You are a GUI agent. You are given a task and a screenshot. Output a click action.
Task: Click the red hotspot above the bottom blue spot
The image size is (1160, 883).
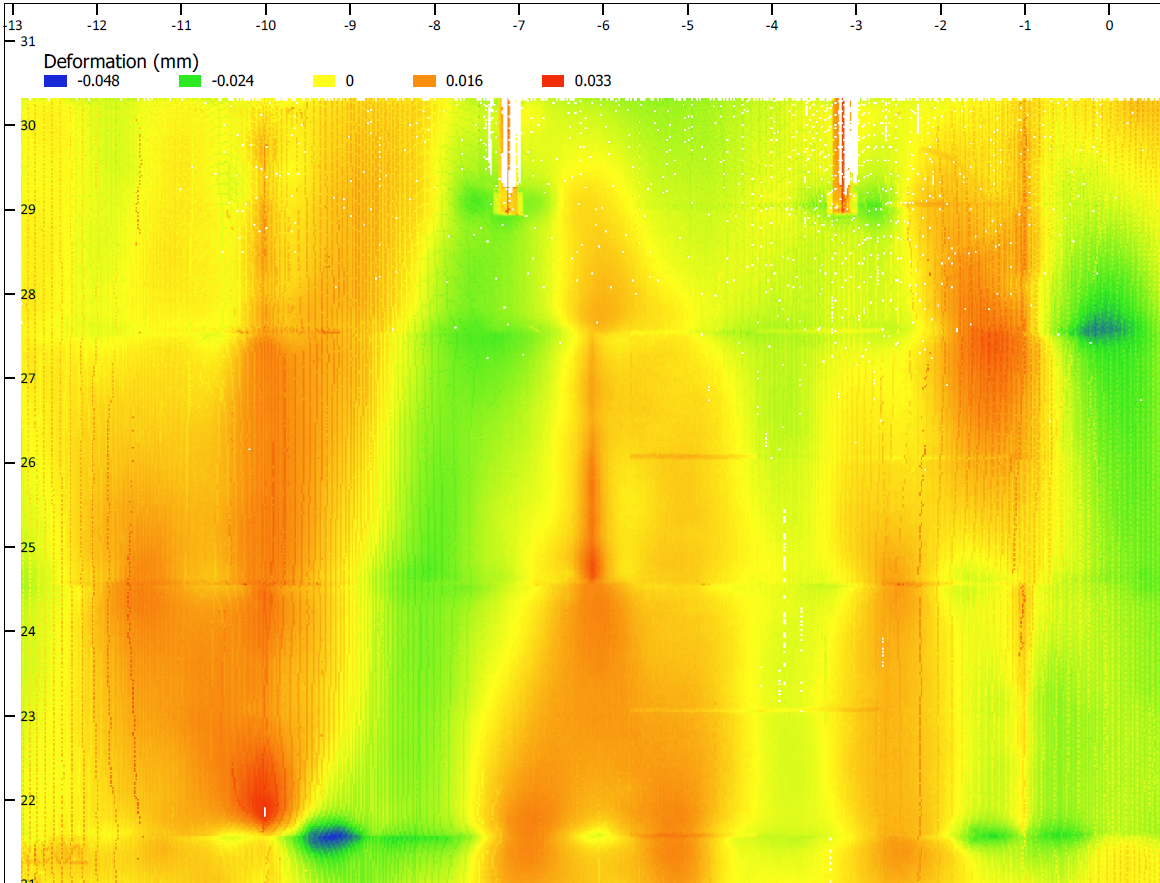pos(262,782)
